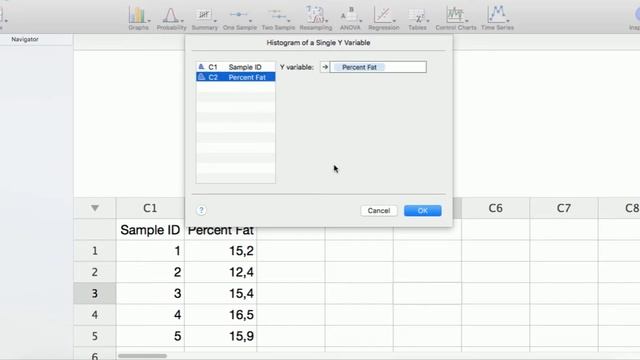This screenshot has width=640, height=360.
Task: Select column header C6
Action: click(x=496, y=208)
